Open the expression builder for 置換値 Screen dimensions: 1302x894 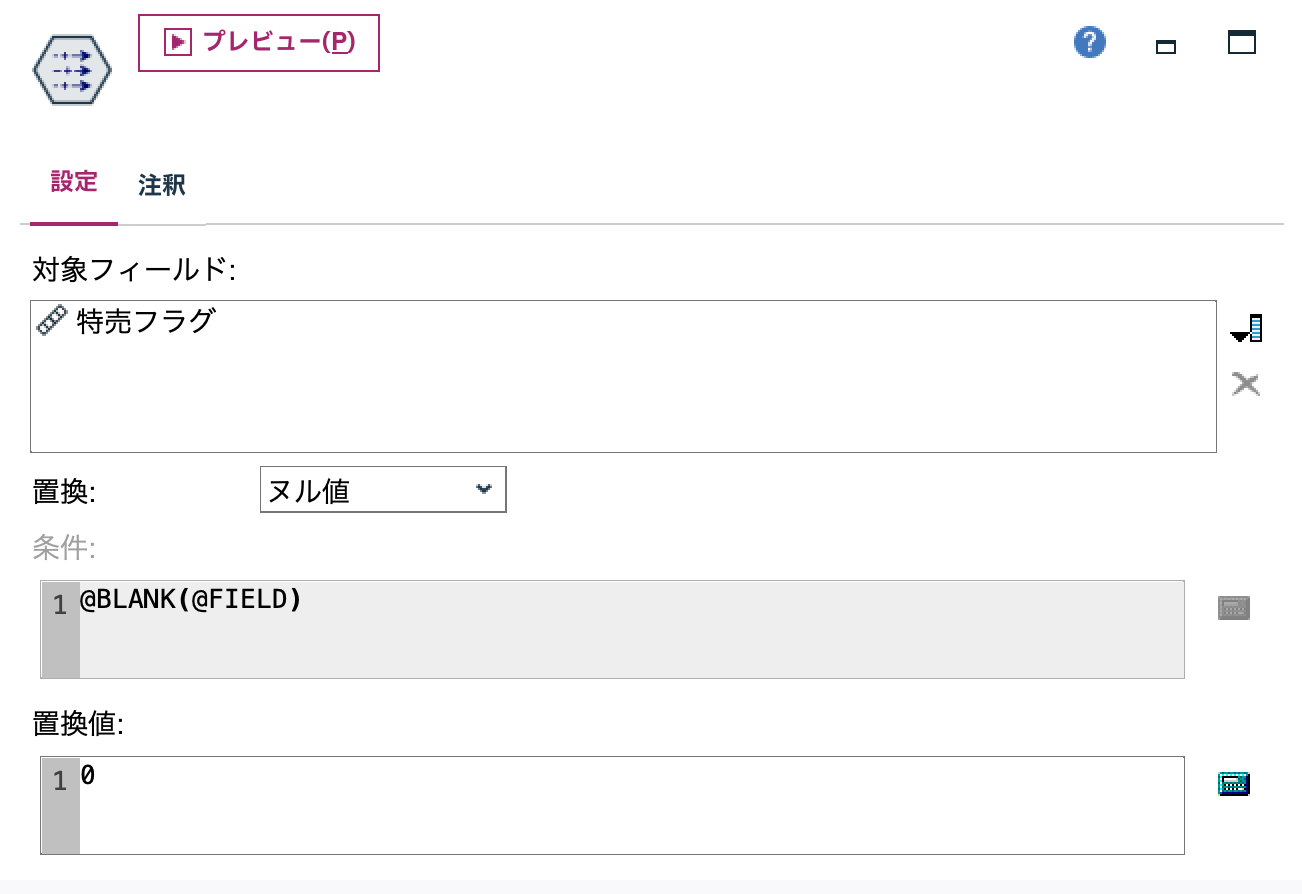point(1233,783)
